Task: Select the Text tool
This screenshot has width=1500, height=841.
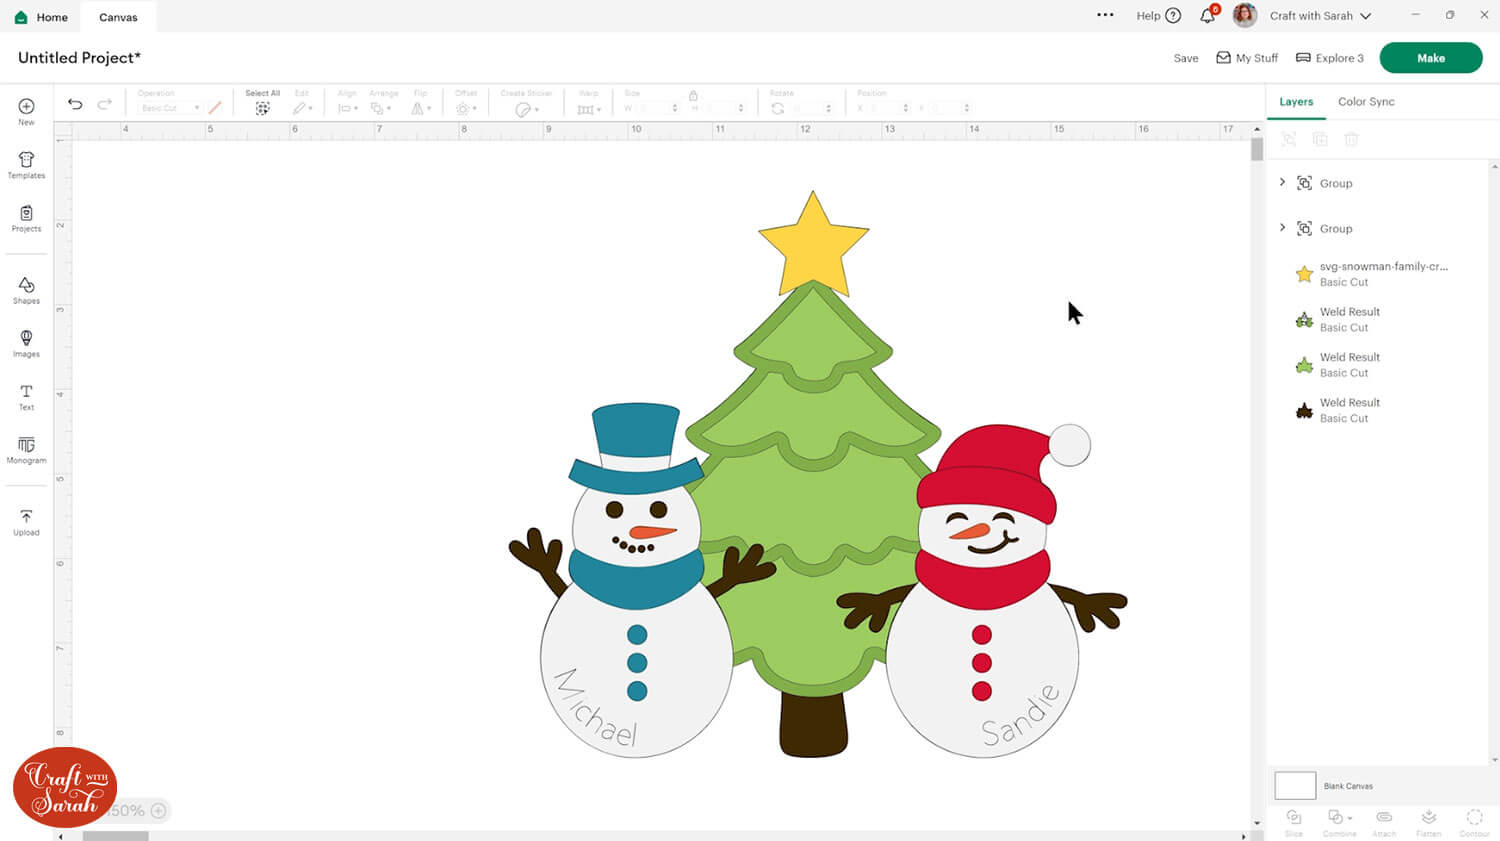Action: (26, 396)
